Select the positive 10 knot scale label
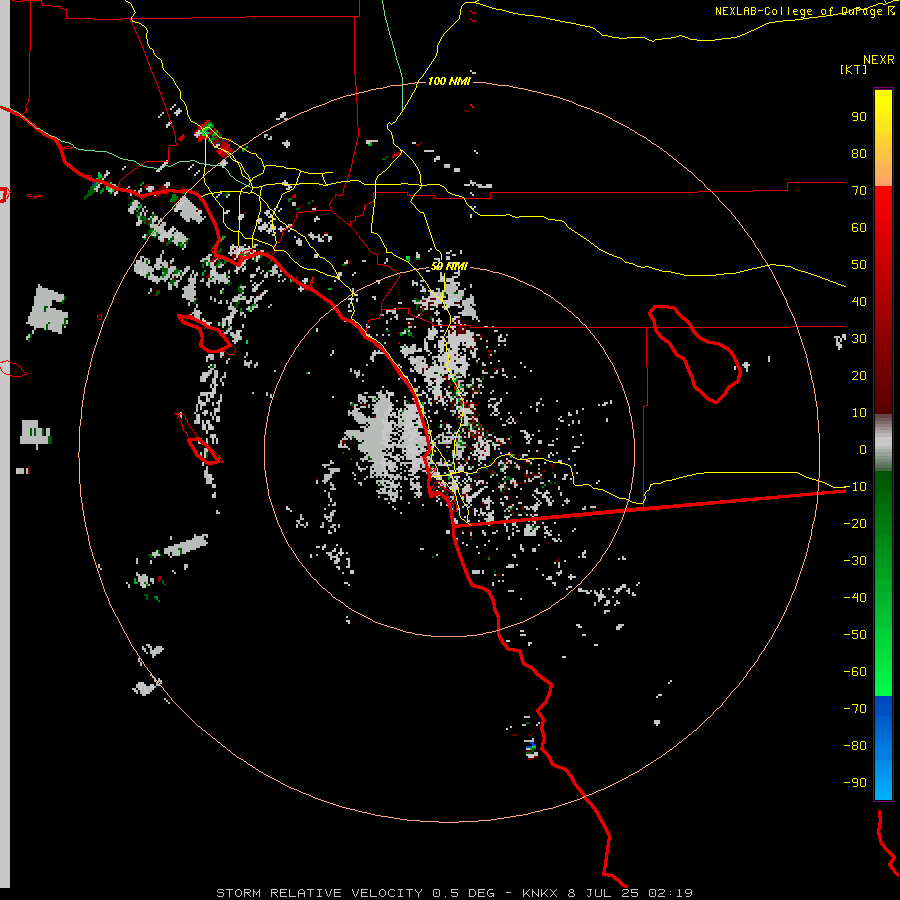900x900 pixels. click(x=859, y=413)
